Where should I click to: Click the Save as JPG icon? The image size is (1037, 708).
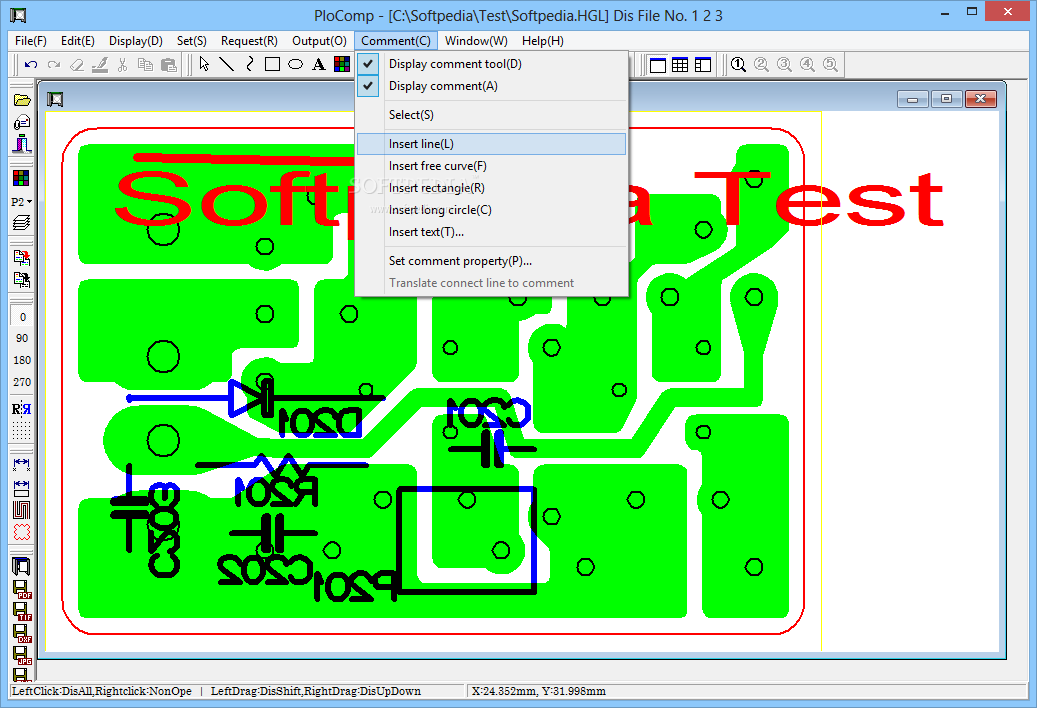point(22,655)
